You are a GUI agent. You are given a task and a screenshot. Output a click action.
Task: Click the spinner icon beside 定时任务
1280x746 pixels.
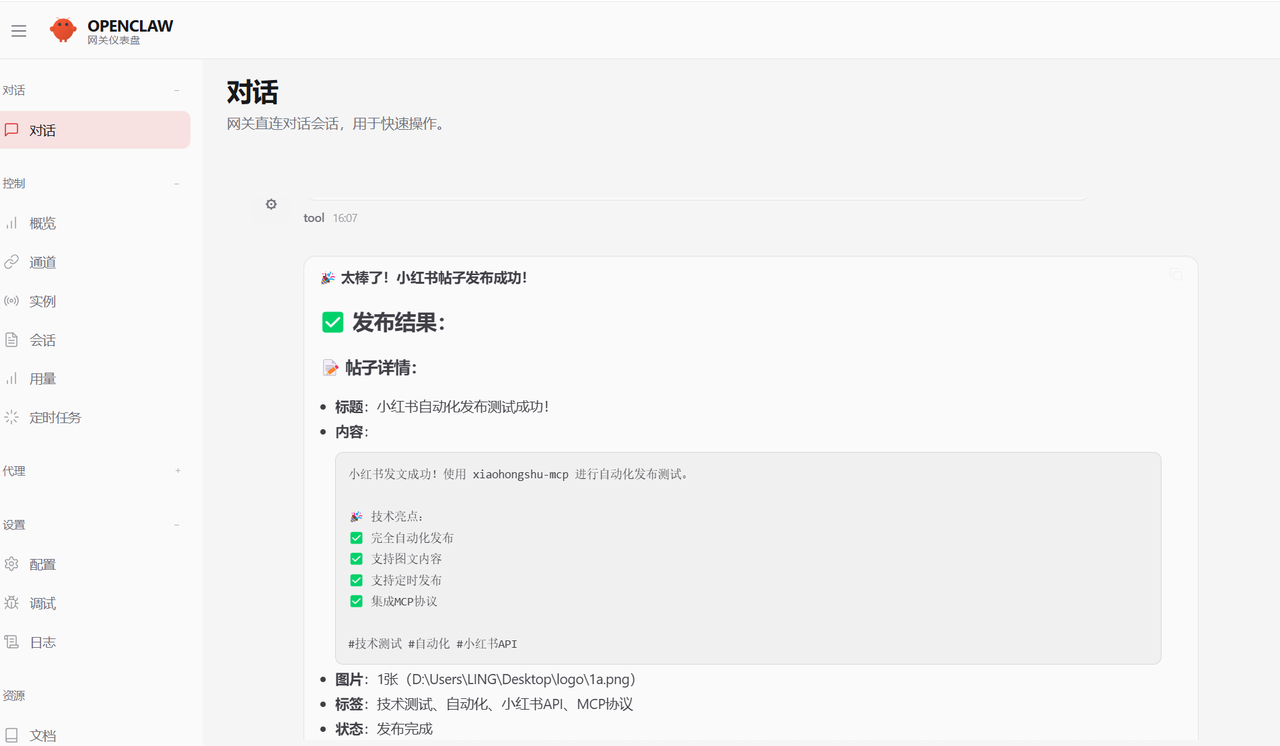[12, 417]
